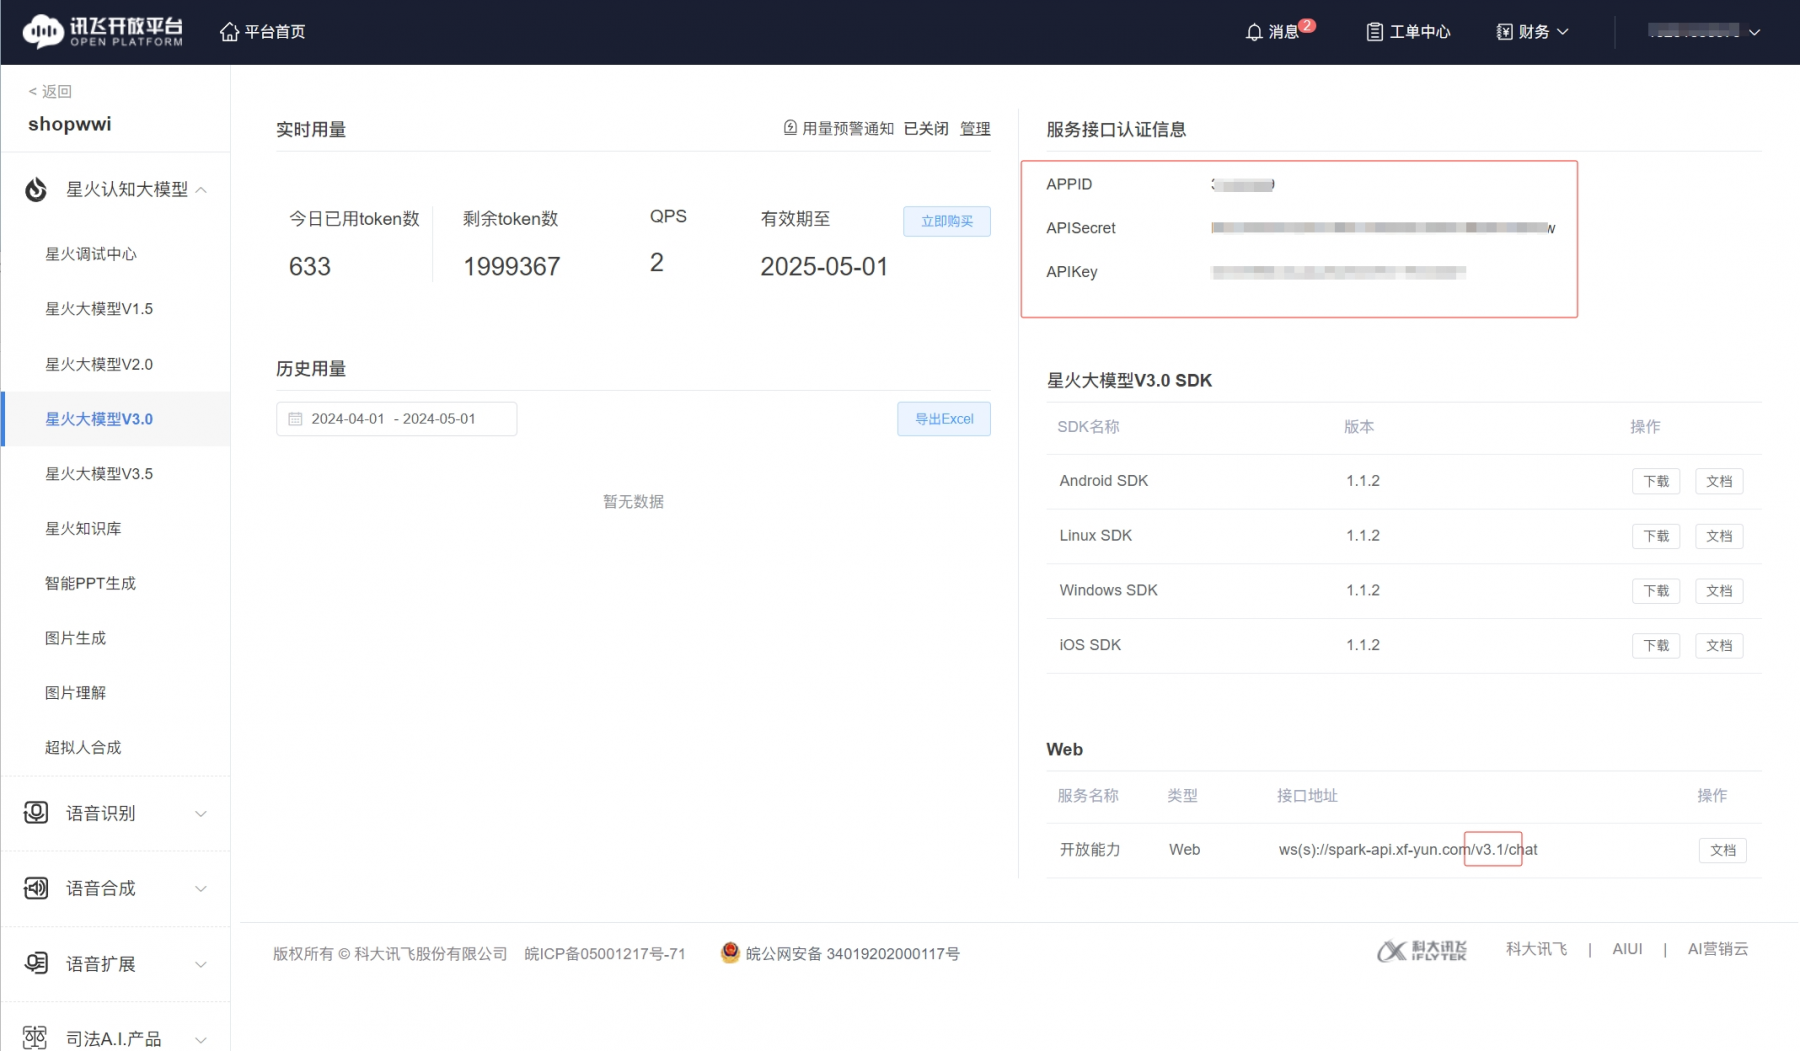Viewport: 1800px width, 1051px height.
Task: Select 星火大模型V1.5 menu item
Action: 99,309
